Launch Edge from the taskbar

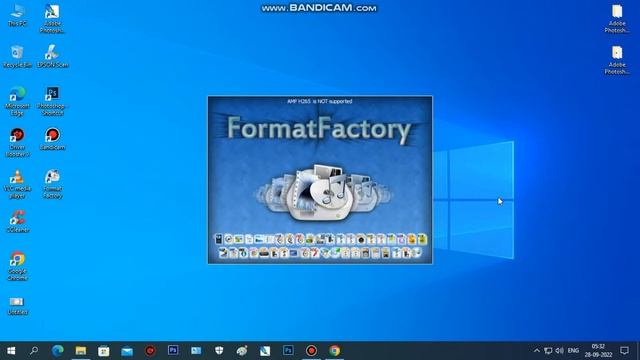[58, 351]
